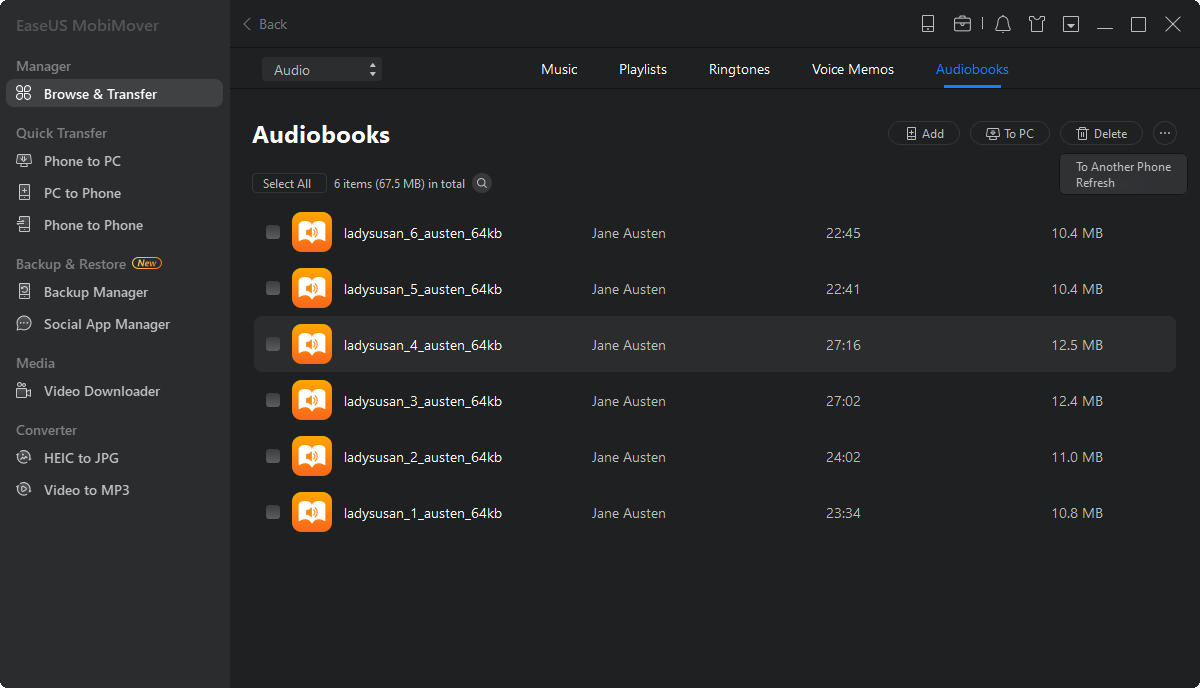Click Jane Austen in the ladysusan_1 row
Image resolution: width=1200 pixels, height=688 pixels.
point(629,513)
